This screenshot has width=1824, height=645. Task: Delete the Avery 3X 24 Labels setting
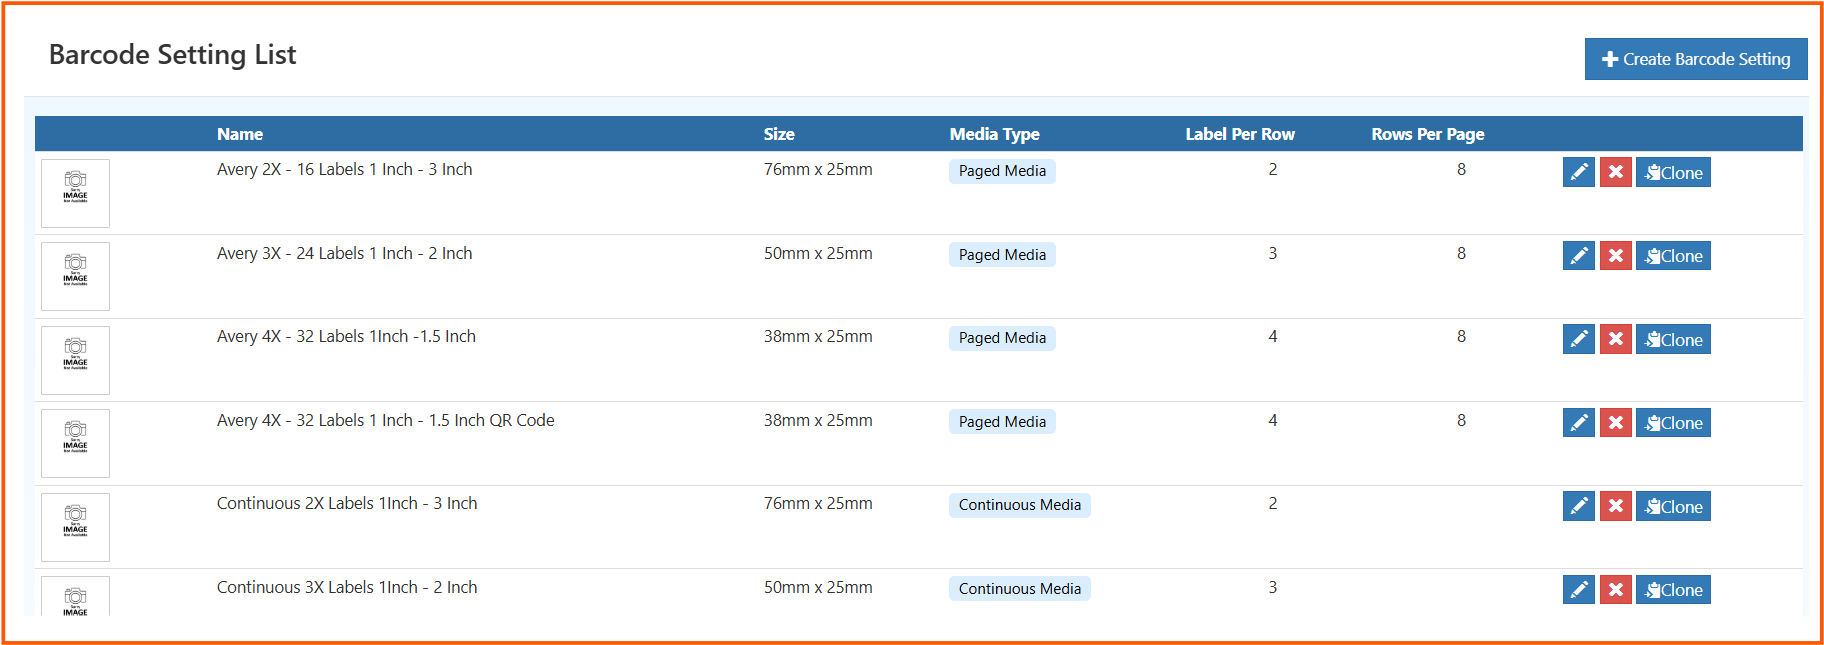point(1615,256)
